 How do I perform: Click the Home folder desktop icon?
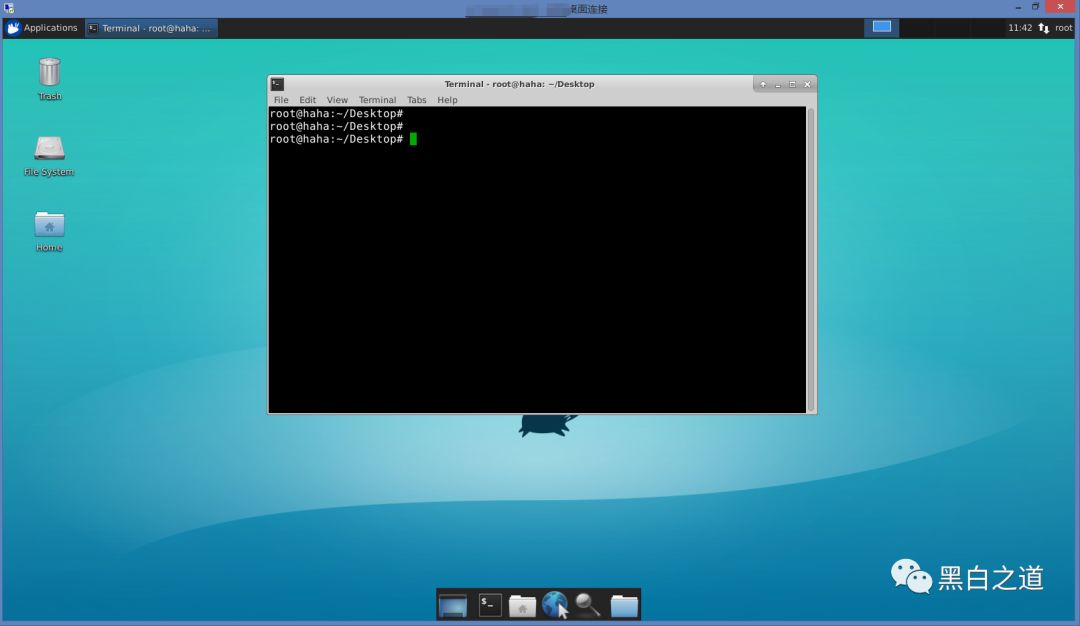[49, 225]
